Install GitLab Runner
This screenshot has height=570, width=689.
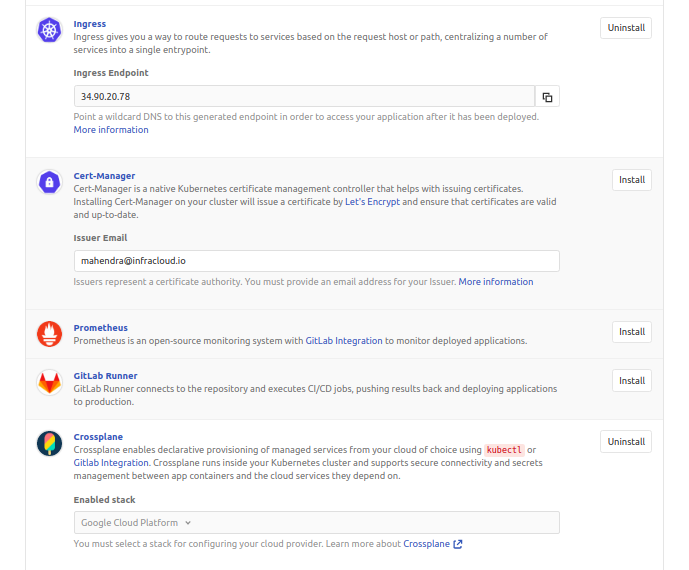[631, 381]
